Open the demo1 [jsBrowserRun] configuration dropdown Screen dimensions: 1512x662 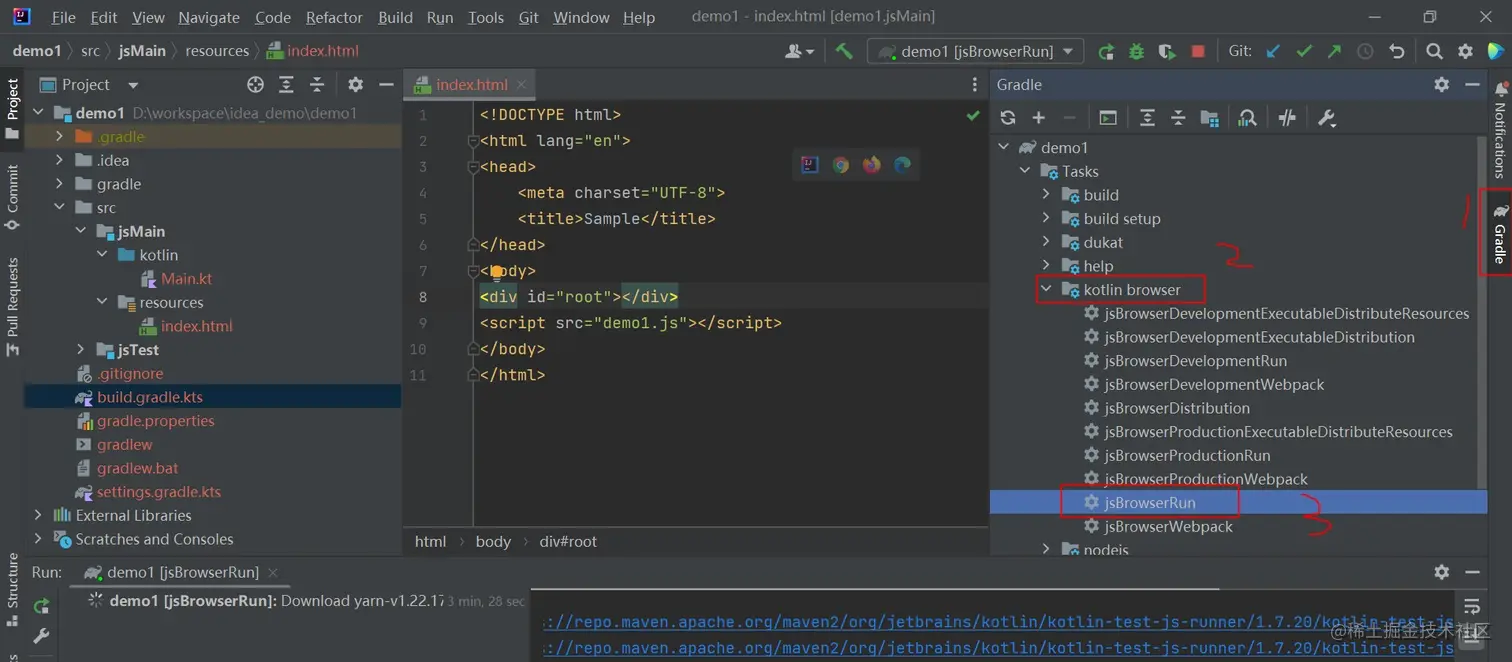pyautogui.click(x=1069, y=50)
